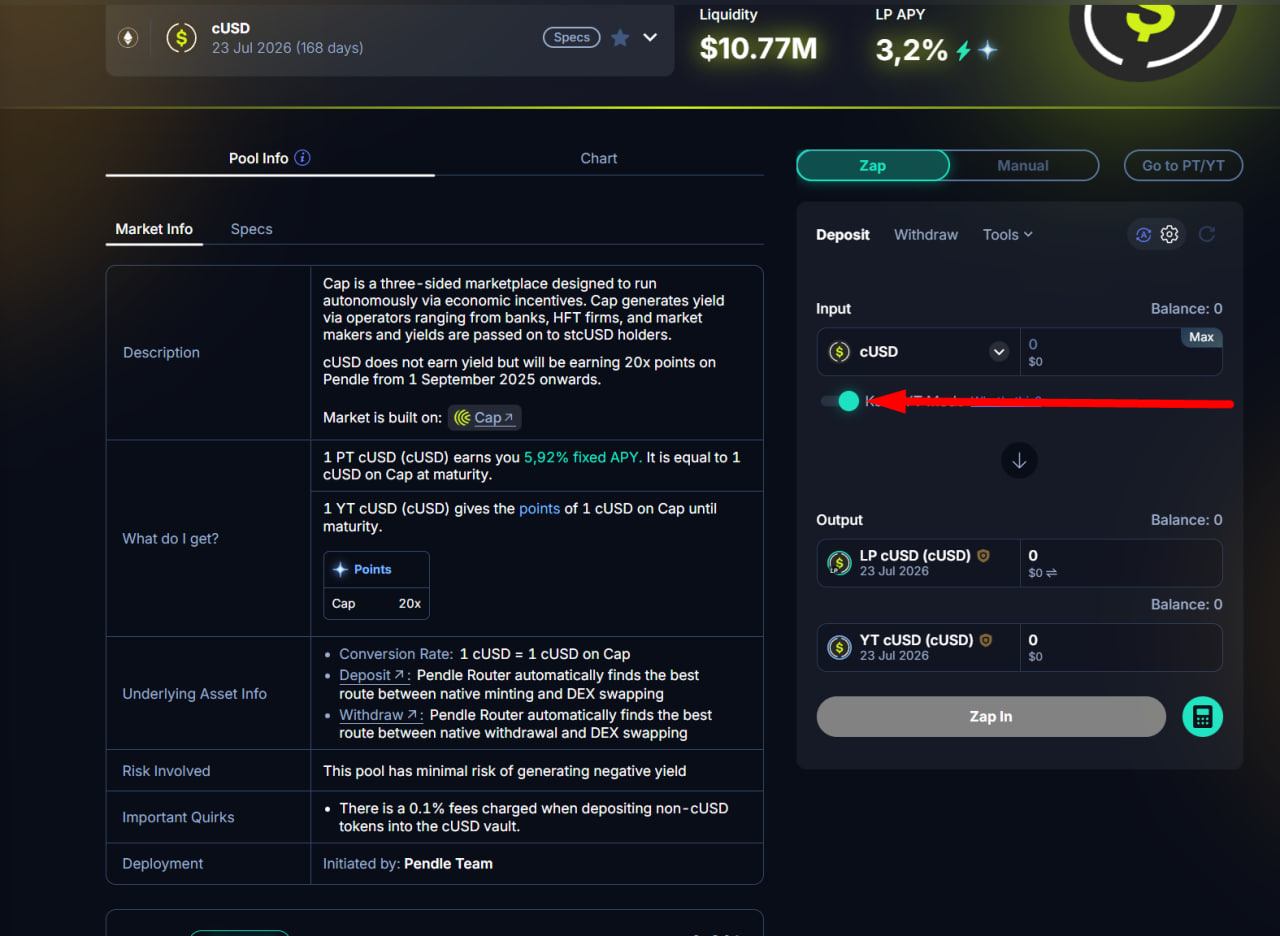Click the Input 'Balance: 0' label

click(x=1186, y=309)
